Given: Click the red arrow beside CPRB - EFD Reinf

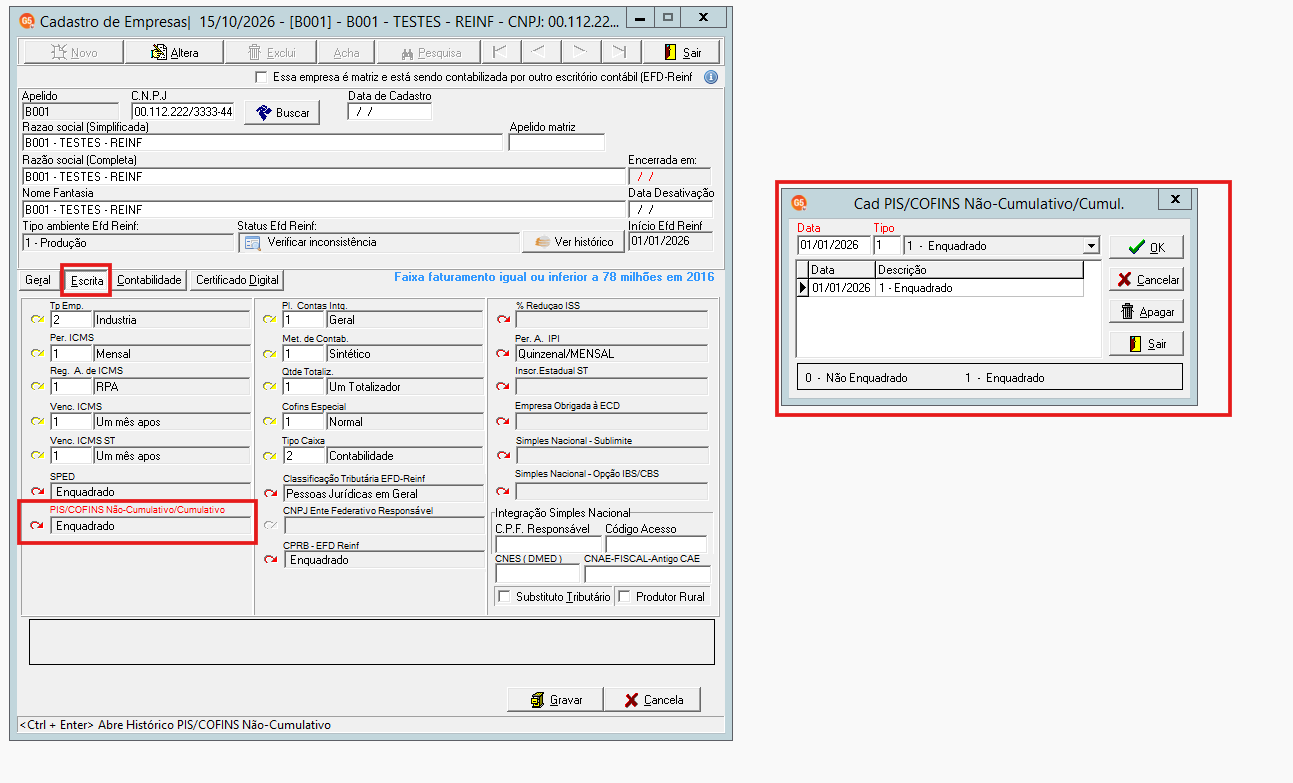Looking at the screenshot, I should (x=270, y=560).
